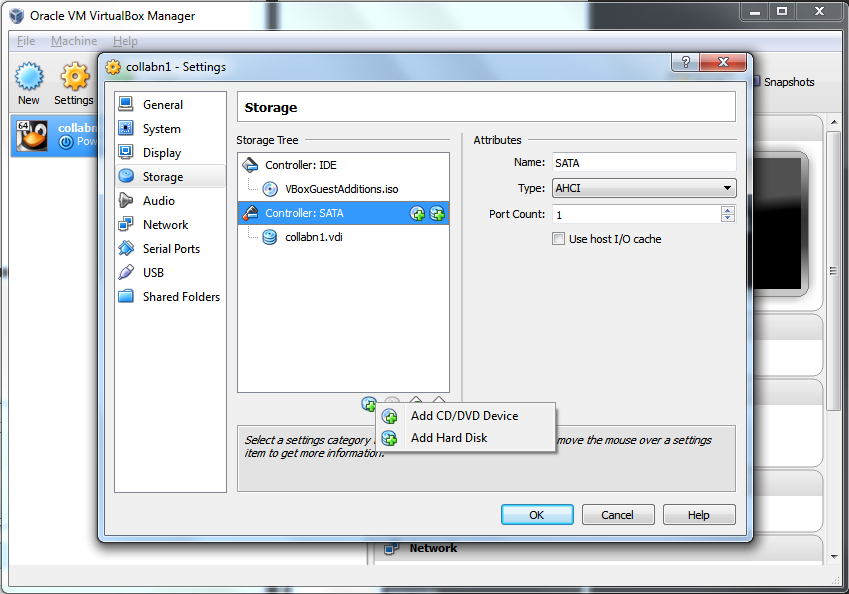This screenshot has height=594, width=849.
Task: Click add CD/DVD icon on SATA controller row
Action: pyautogui.click(x=417, y=213)
